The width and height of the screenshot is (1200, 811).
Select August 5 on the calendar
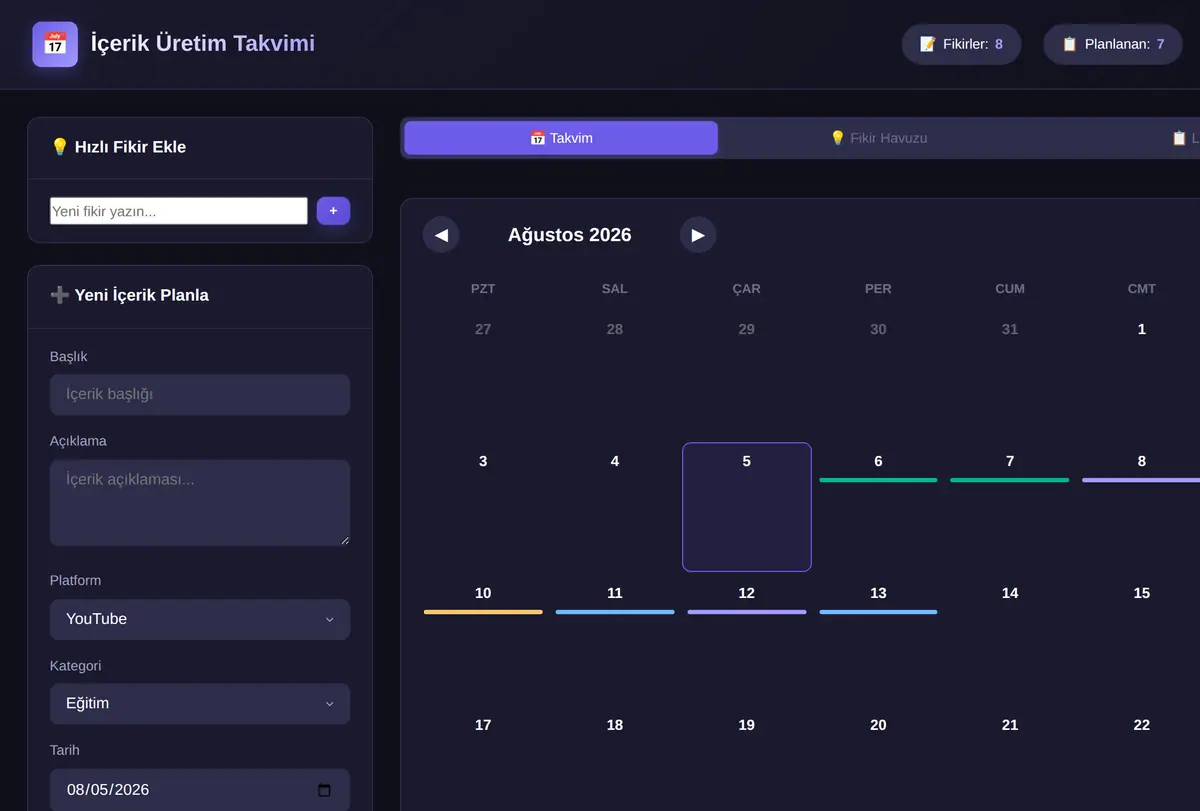tap(747, 507)
